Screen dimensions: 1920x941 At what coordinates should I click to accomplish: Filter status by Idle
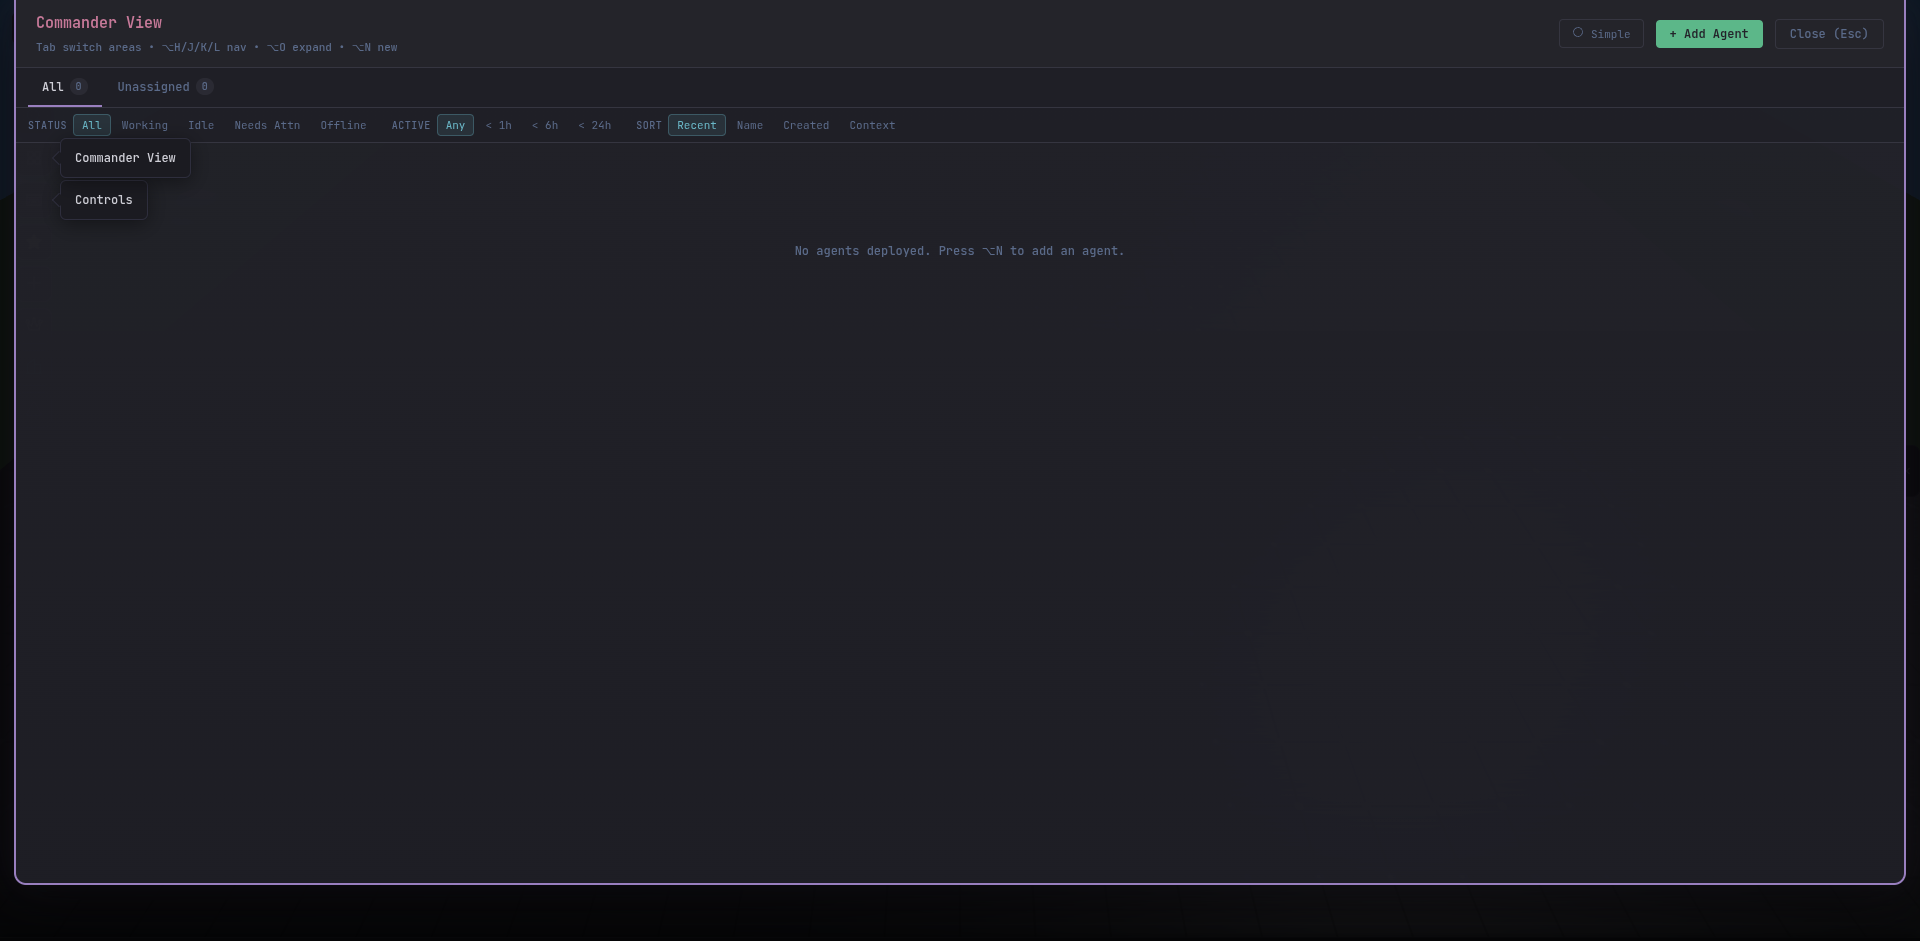click(201, 125)
